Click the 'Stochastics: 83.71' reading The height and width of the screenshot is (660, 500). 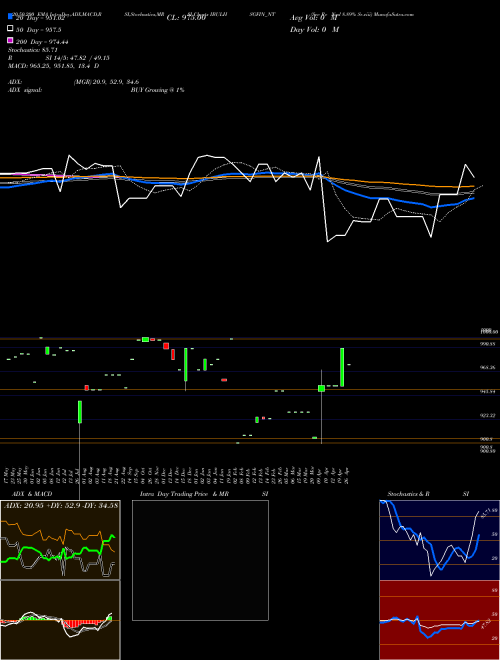[x=33, y=50]
